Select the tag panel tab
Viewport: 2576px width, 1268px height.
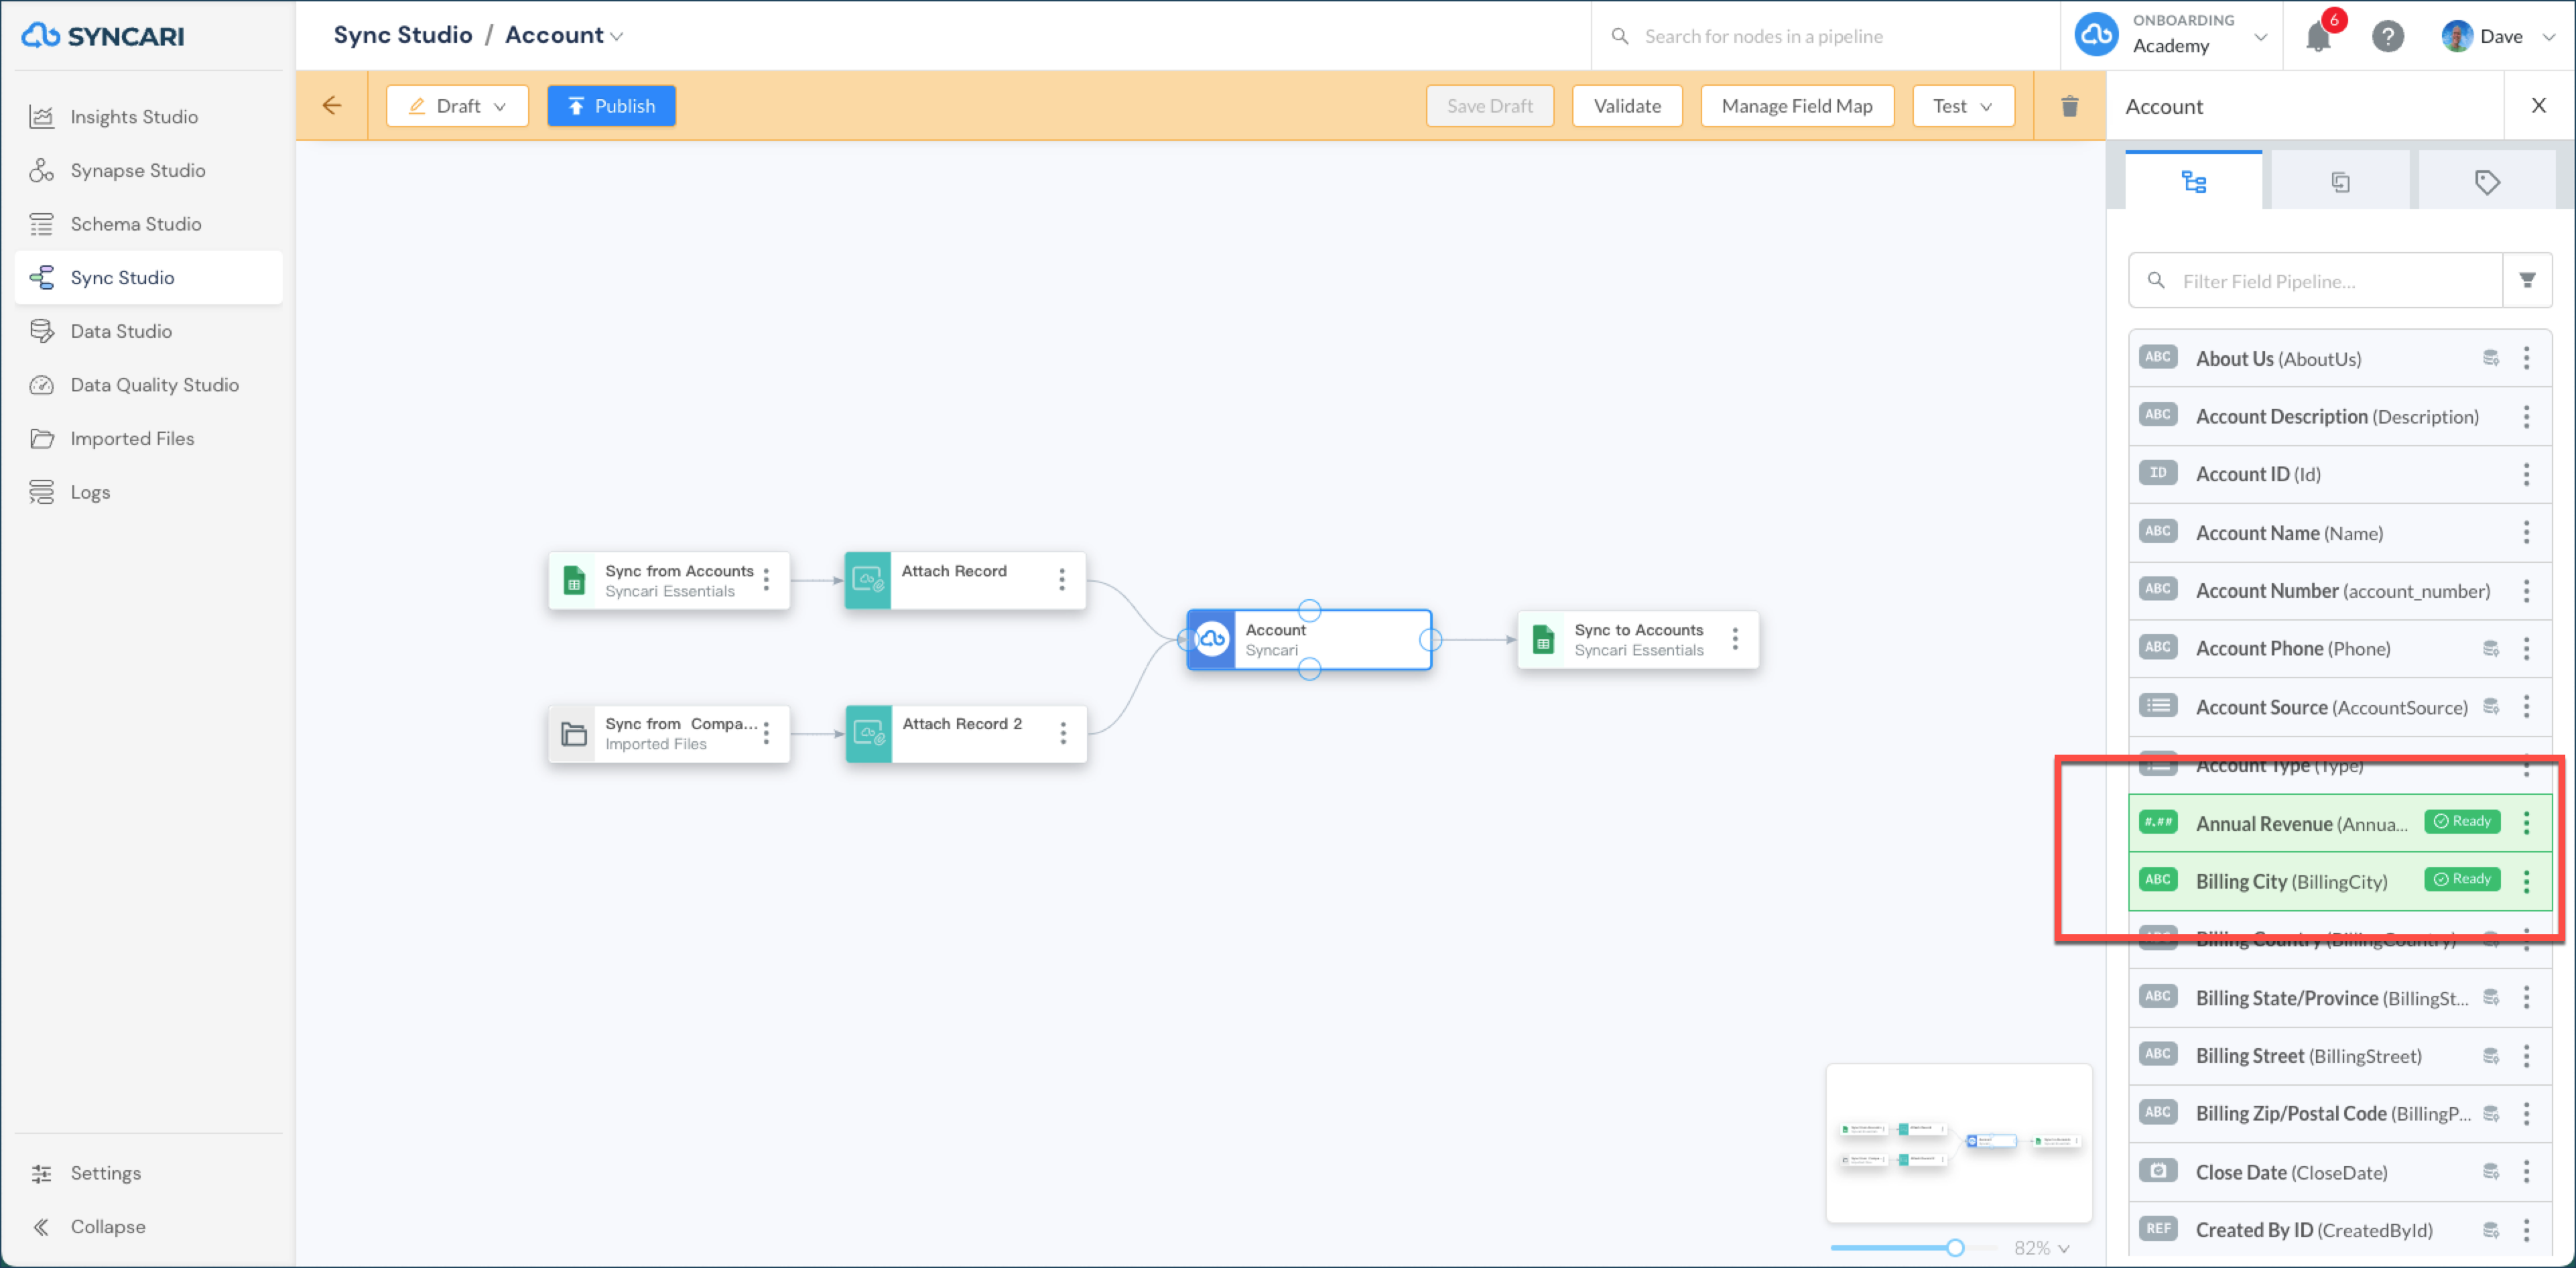(2487, 181)
